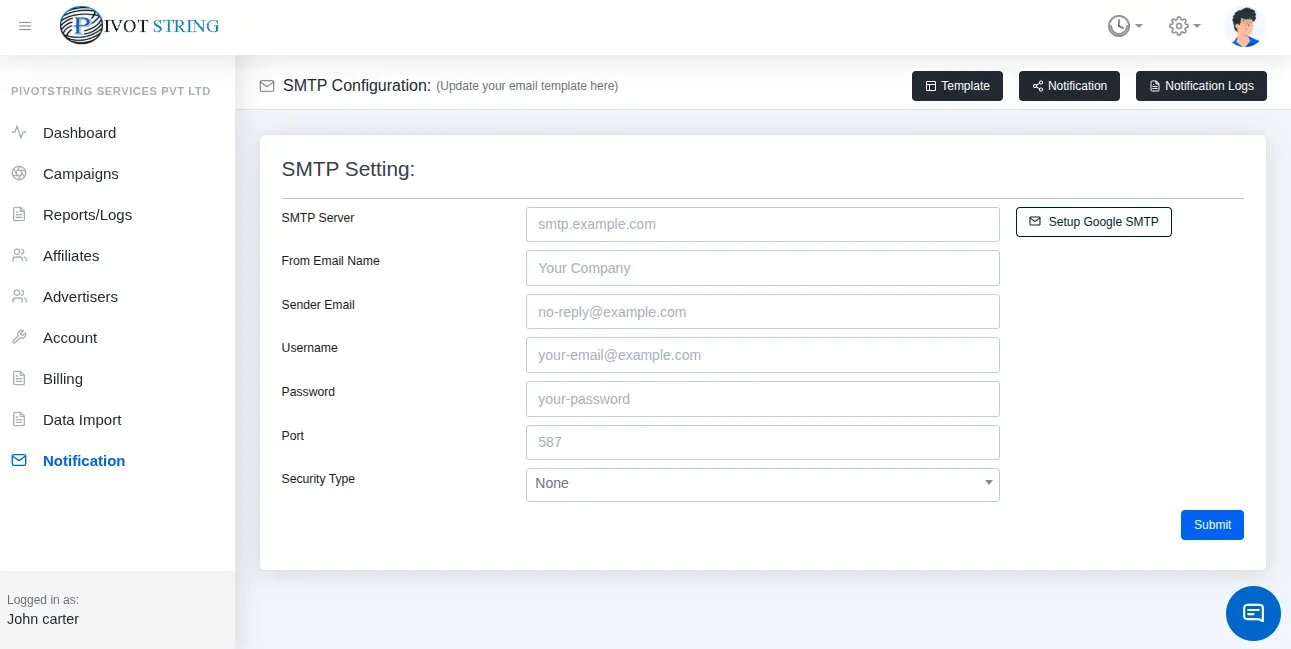Submit the SMTP settings form
The width and height of the screenshot is (1291, 649).
[x=1212, y=524]
